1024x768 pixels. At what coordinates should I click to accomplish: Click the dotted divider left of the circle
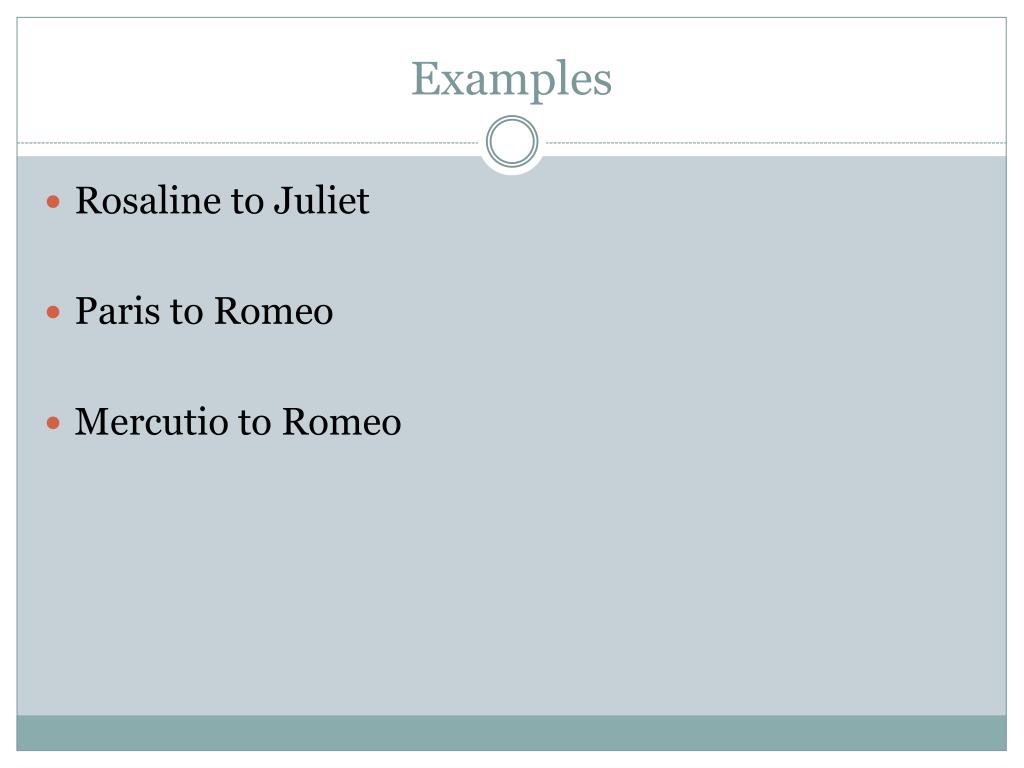coord(248,142)
